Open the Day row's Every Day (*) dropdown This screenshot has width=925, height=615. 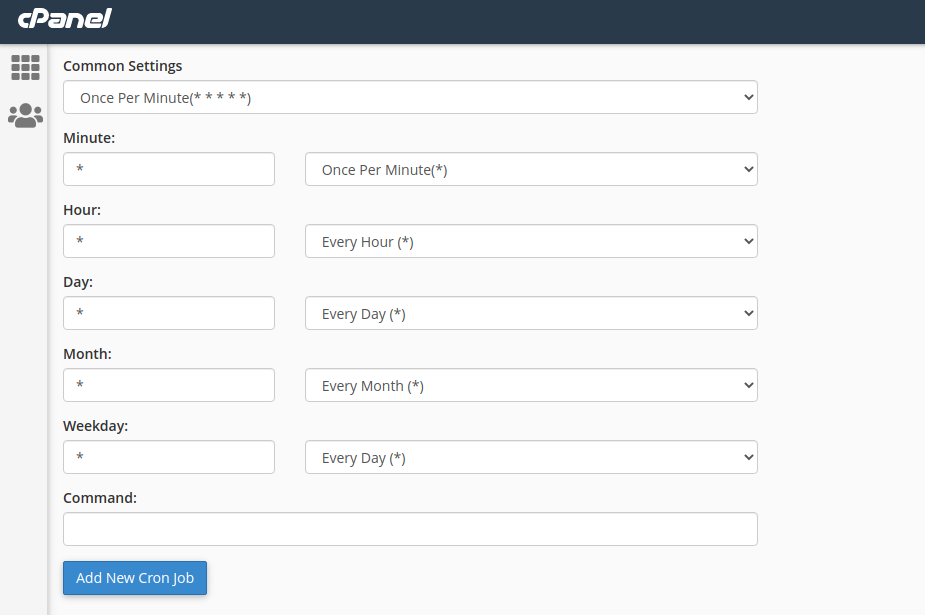click(531, 314)
